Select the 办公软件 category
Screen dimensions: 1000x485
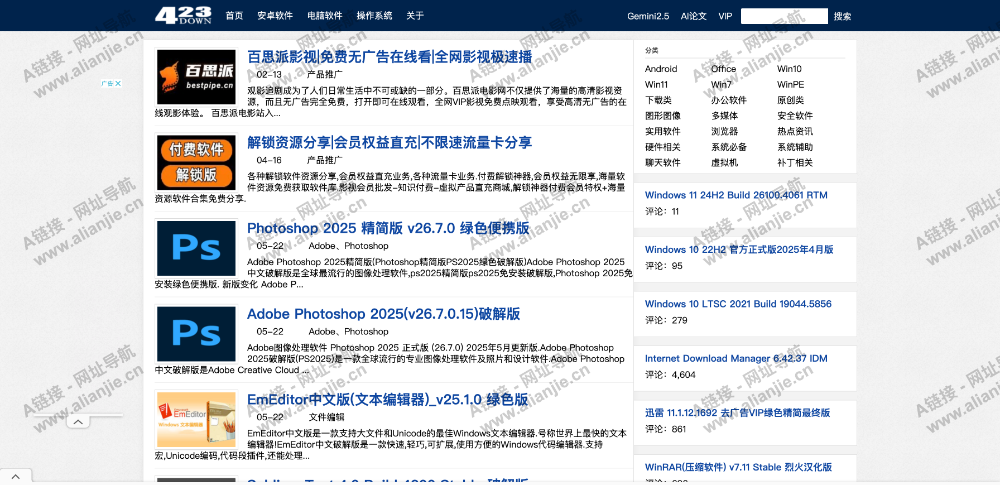728,100
